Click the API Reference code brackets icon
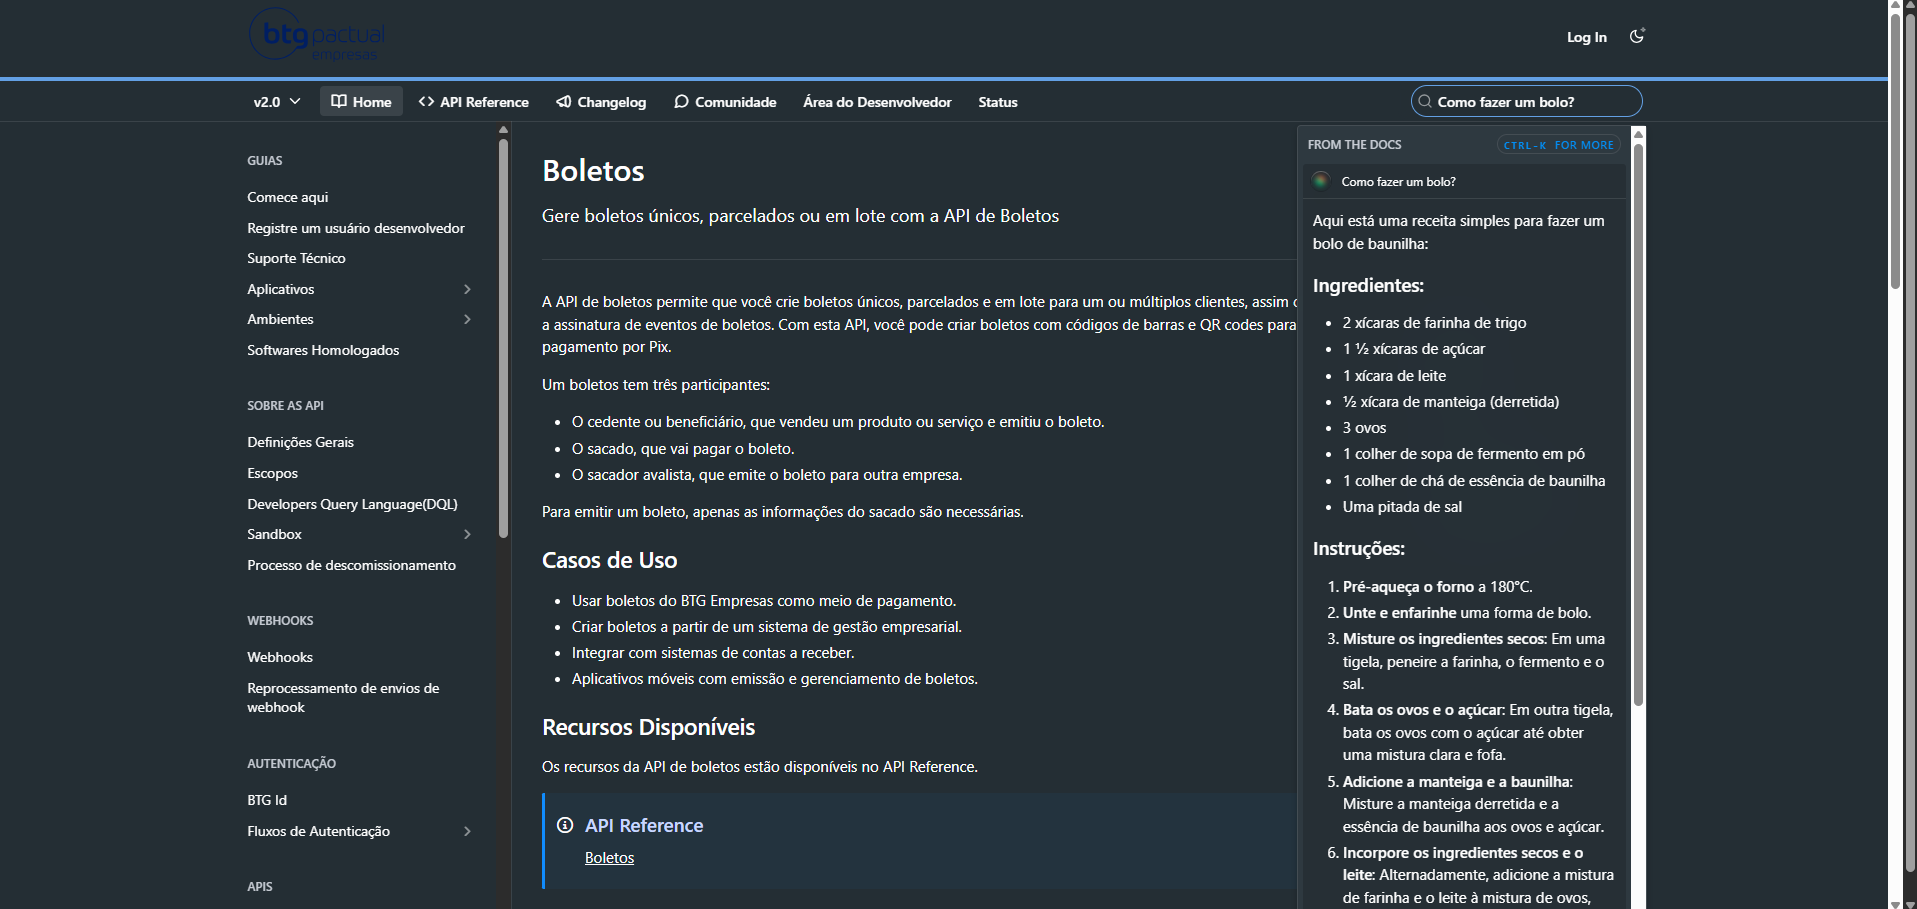1917x909 pixels. (x=426, y=101)
